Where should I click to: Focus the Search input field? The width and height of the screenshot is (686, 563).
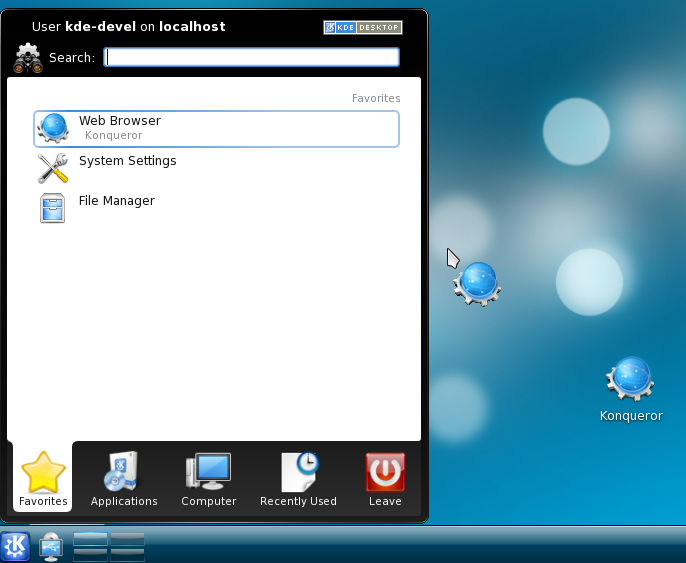[252, 57]
